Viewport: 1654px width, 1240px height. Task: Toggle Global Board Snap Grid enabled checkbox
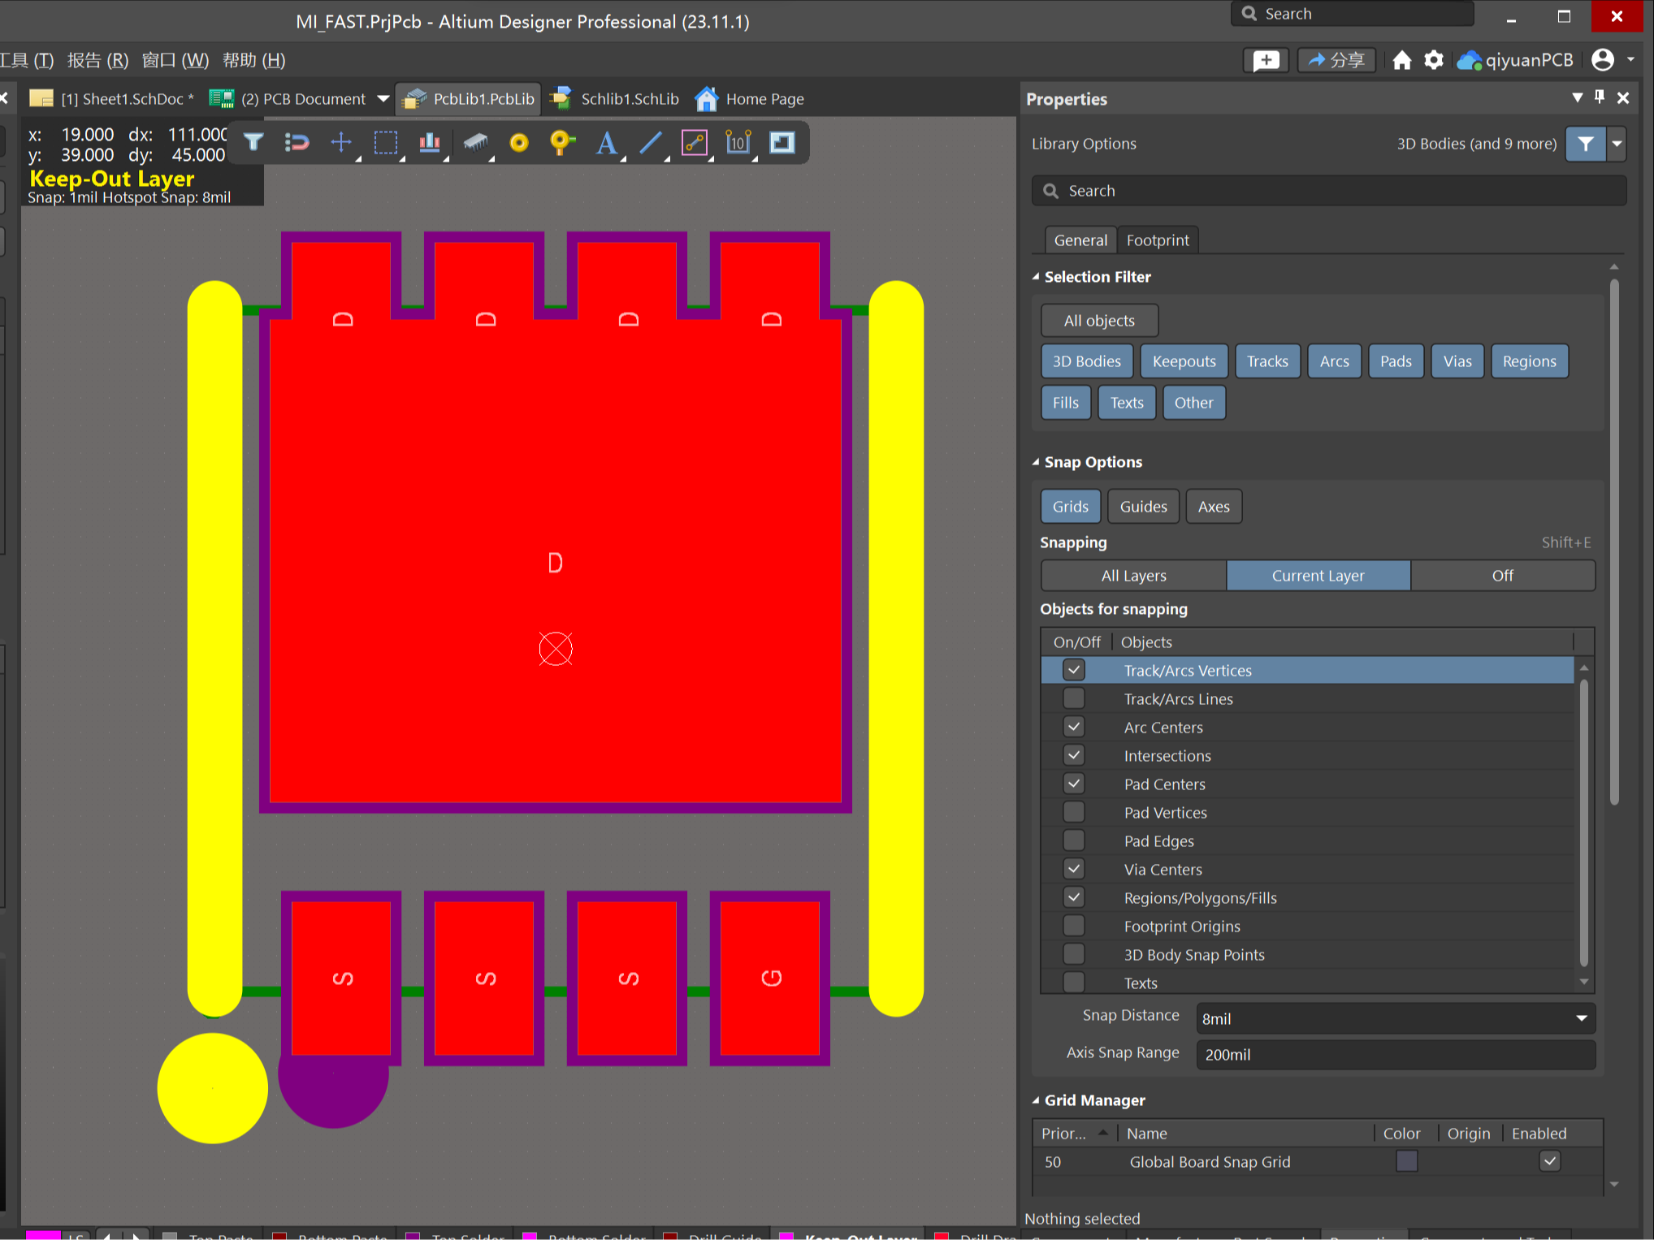click(x=1549, y=1161)
